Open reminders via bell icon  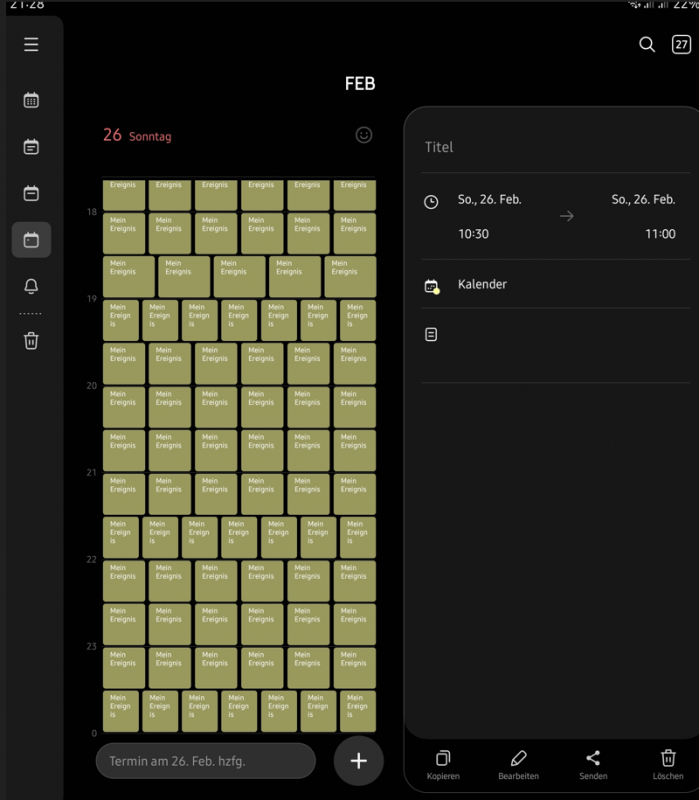31,287
